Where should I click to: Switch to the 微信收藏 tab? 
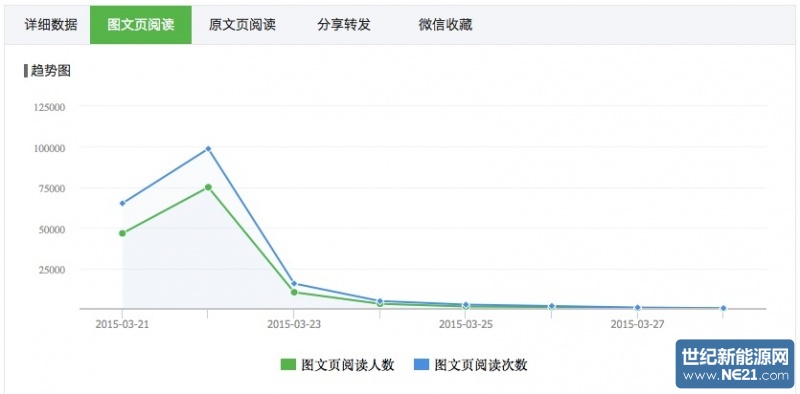[x=445, y=25]
